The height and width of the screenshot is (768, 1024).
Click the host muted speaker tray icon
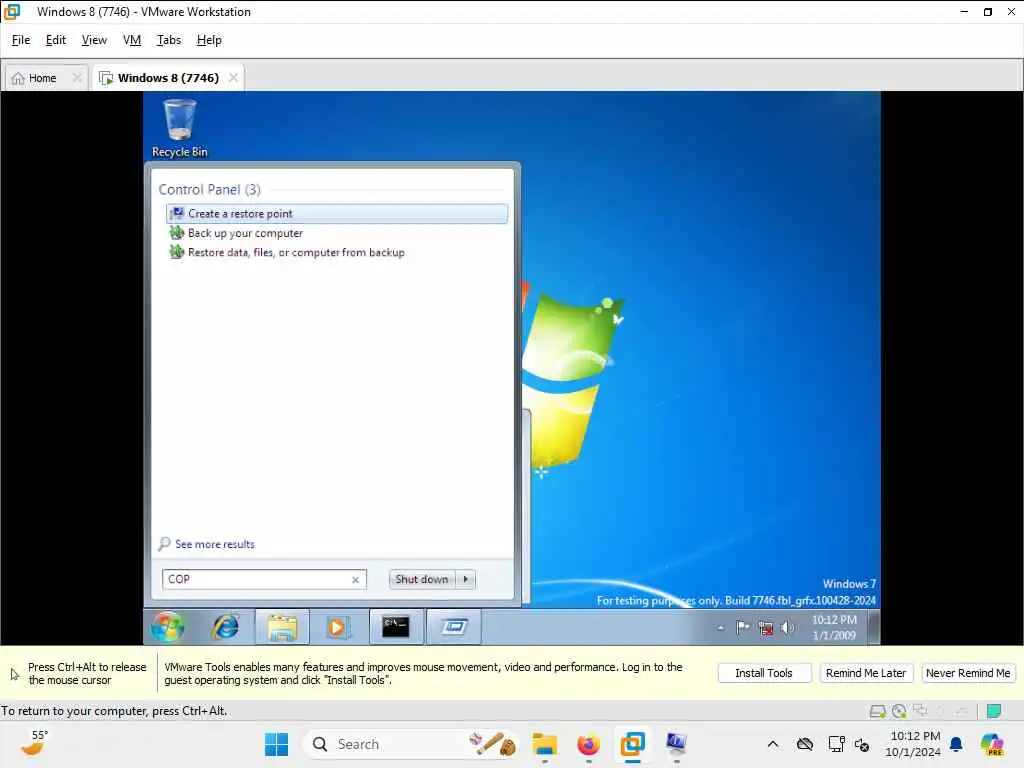861,744
